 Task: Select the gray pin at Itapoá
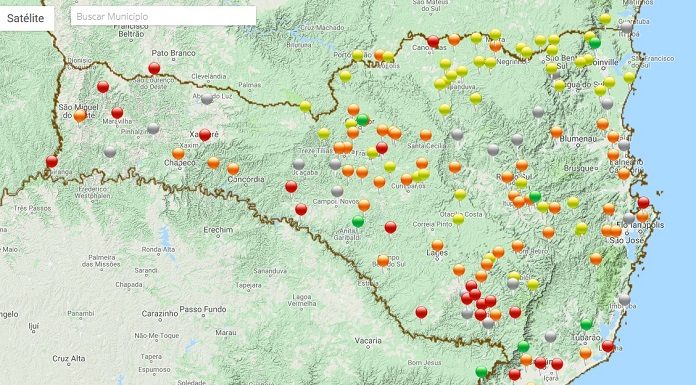pyautogui.click(x=626, y=28)
